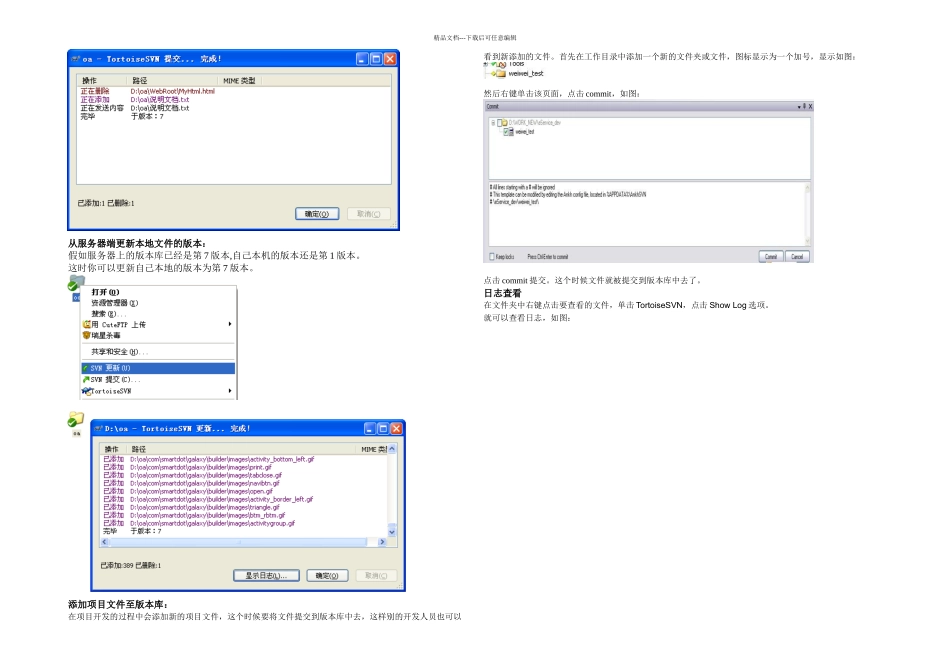Choose 共享和安全(H)... in the context menu
Image resolution: width=950 pixels, height=672 pixels.
click(158, 351)
